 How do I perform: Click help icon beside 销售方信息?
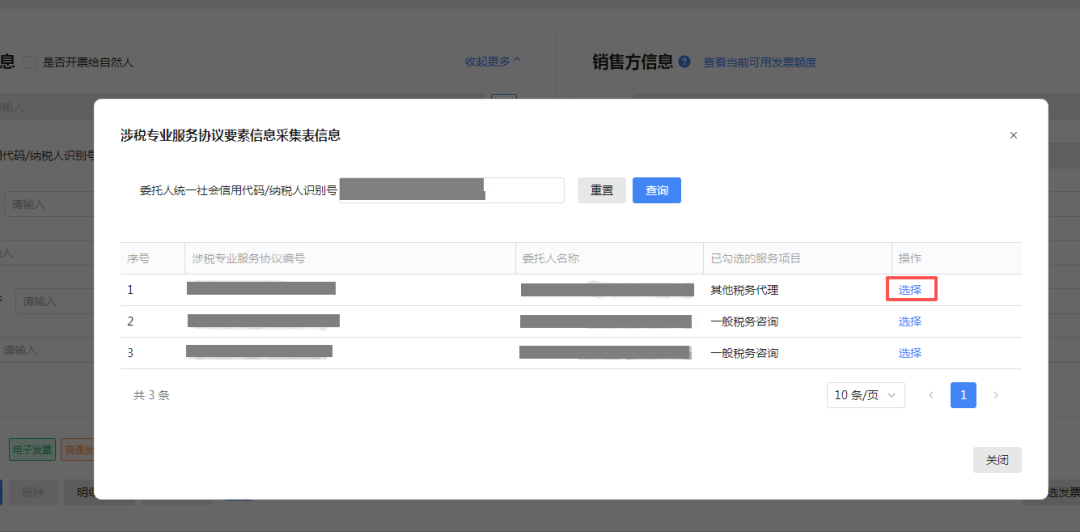(684, 62)
